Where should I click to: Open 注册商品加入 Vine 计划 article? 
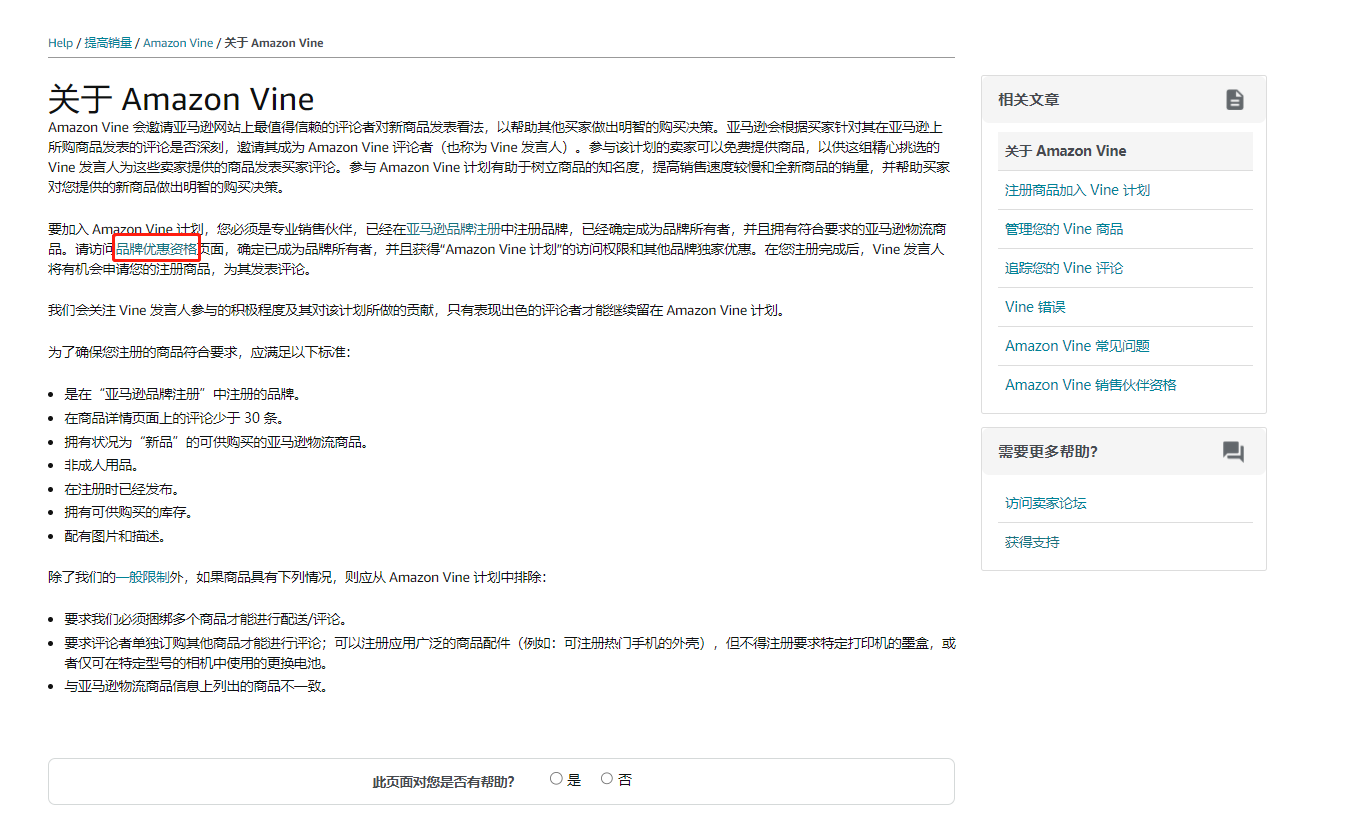[1077, 190]
